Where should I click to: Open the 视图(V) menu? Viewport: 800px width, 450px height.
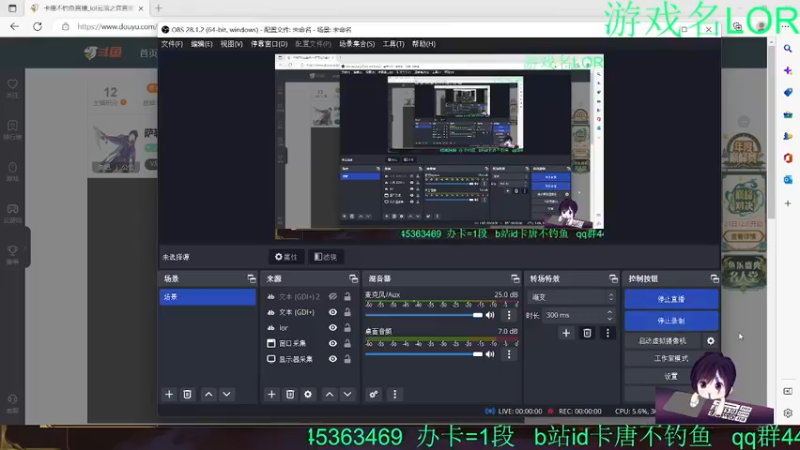click(231, 44)
